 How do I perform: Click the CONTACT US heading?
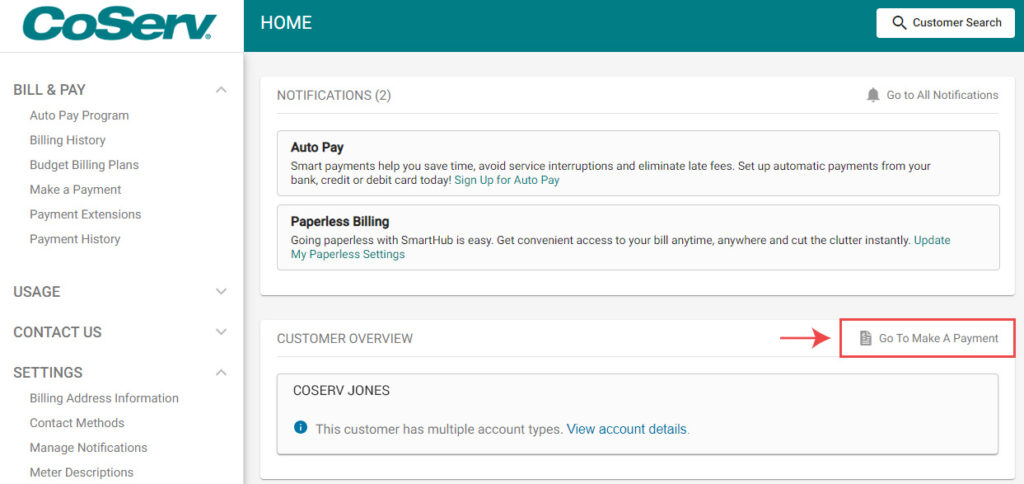coord(57,332)
